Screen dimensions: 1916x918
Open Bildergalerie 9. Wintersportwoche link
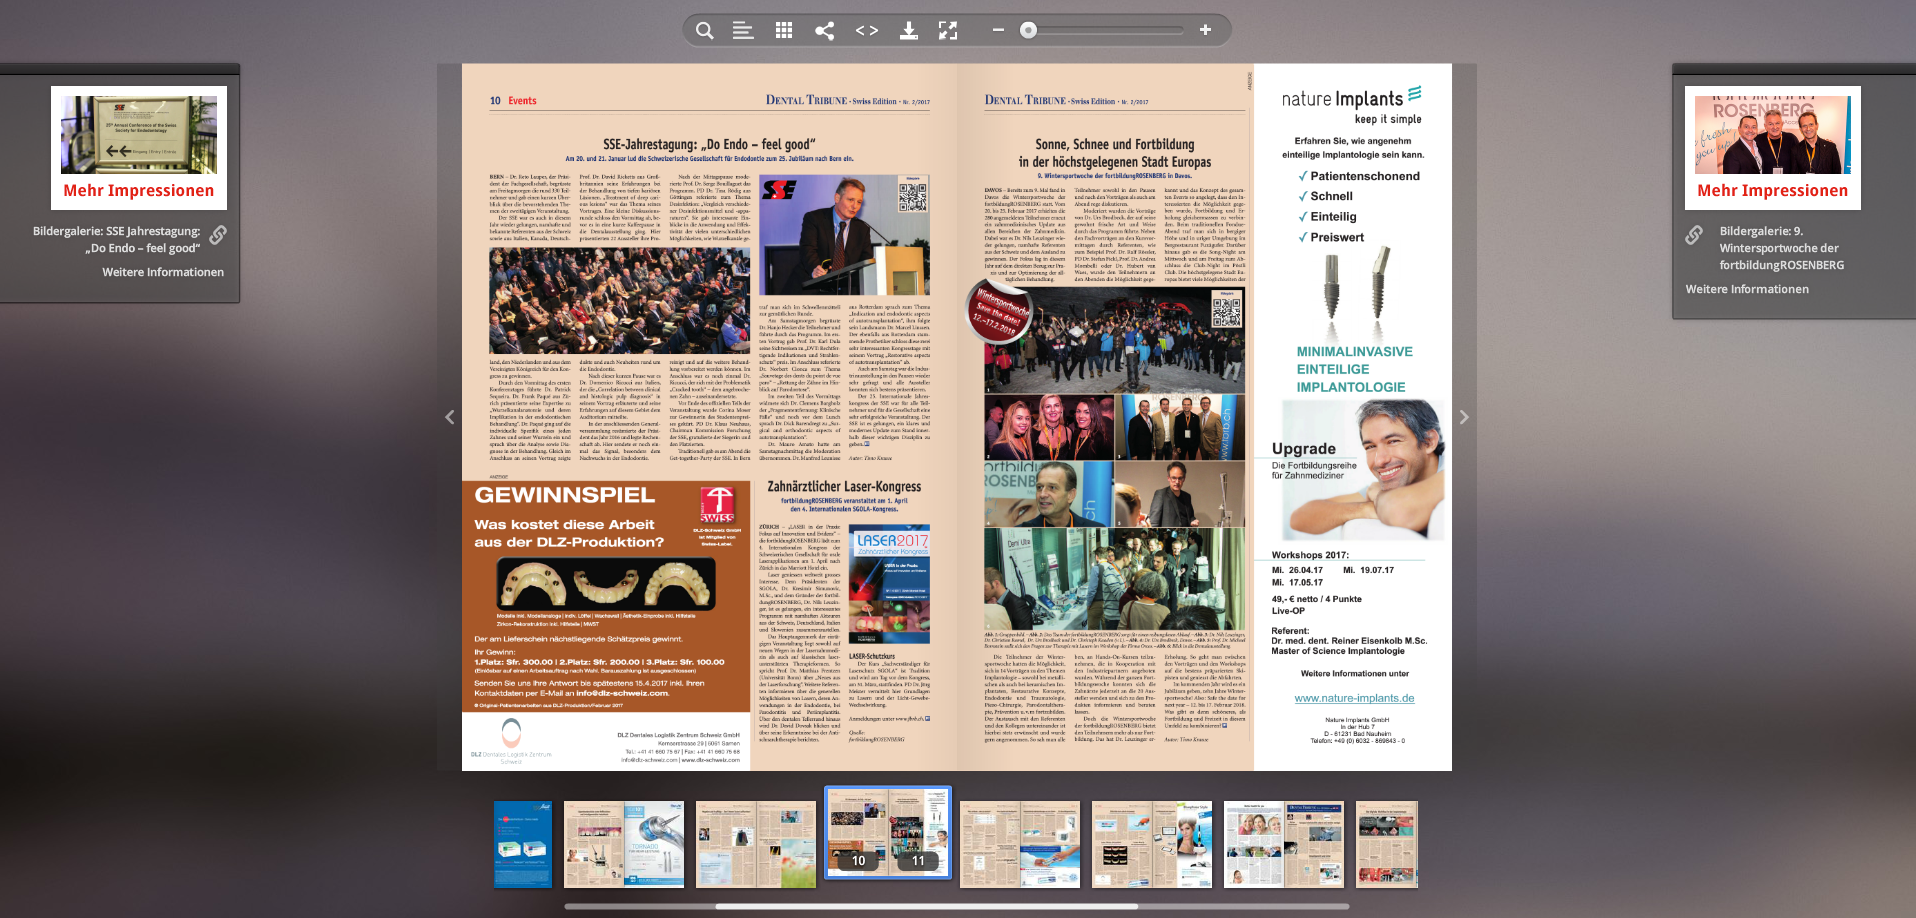tap(1782, 248)
